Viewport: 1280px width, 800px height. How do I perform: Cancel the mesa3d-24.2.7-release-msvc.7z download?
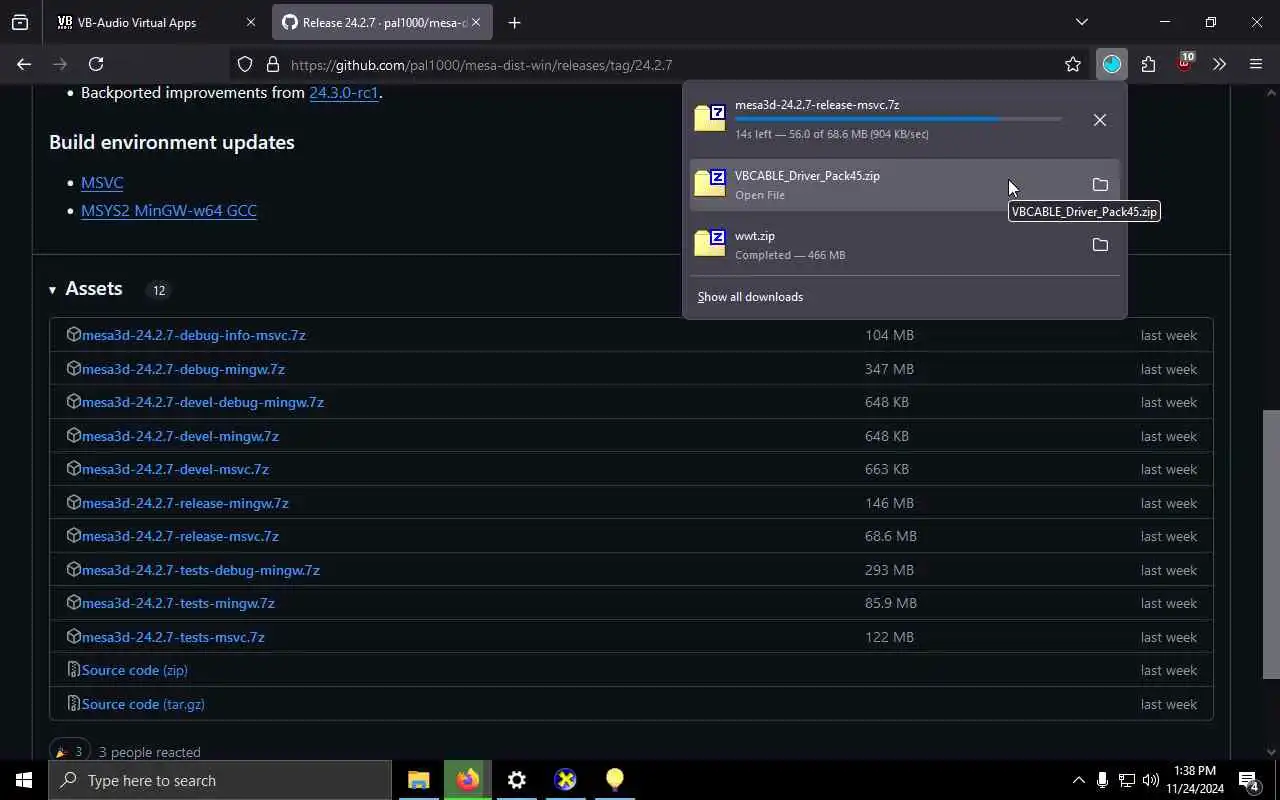1099,120
